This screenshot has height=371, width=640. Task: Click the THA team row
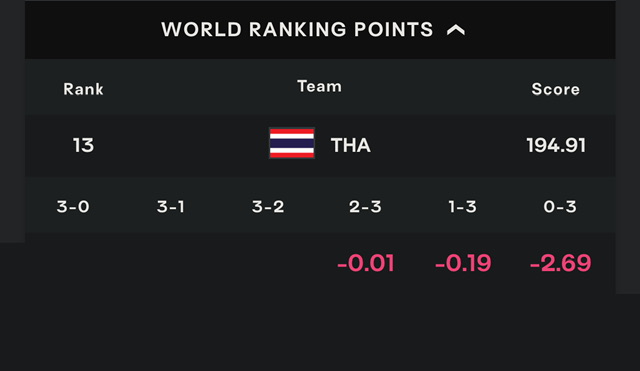[x=320, y=146]
